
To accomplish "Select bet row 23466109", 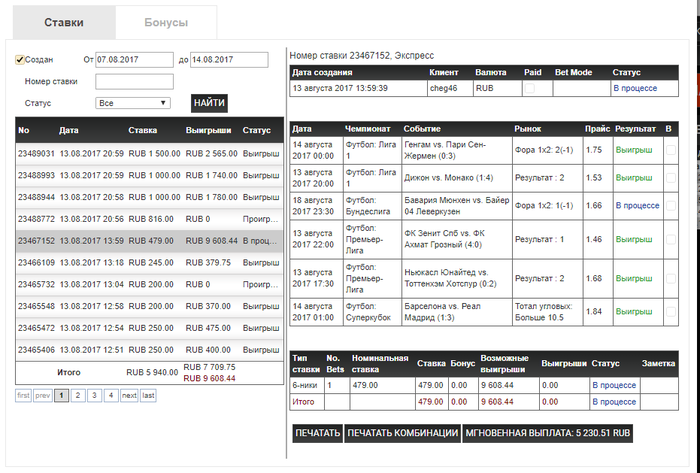I will coord(150,263).
